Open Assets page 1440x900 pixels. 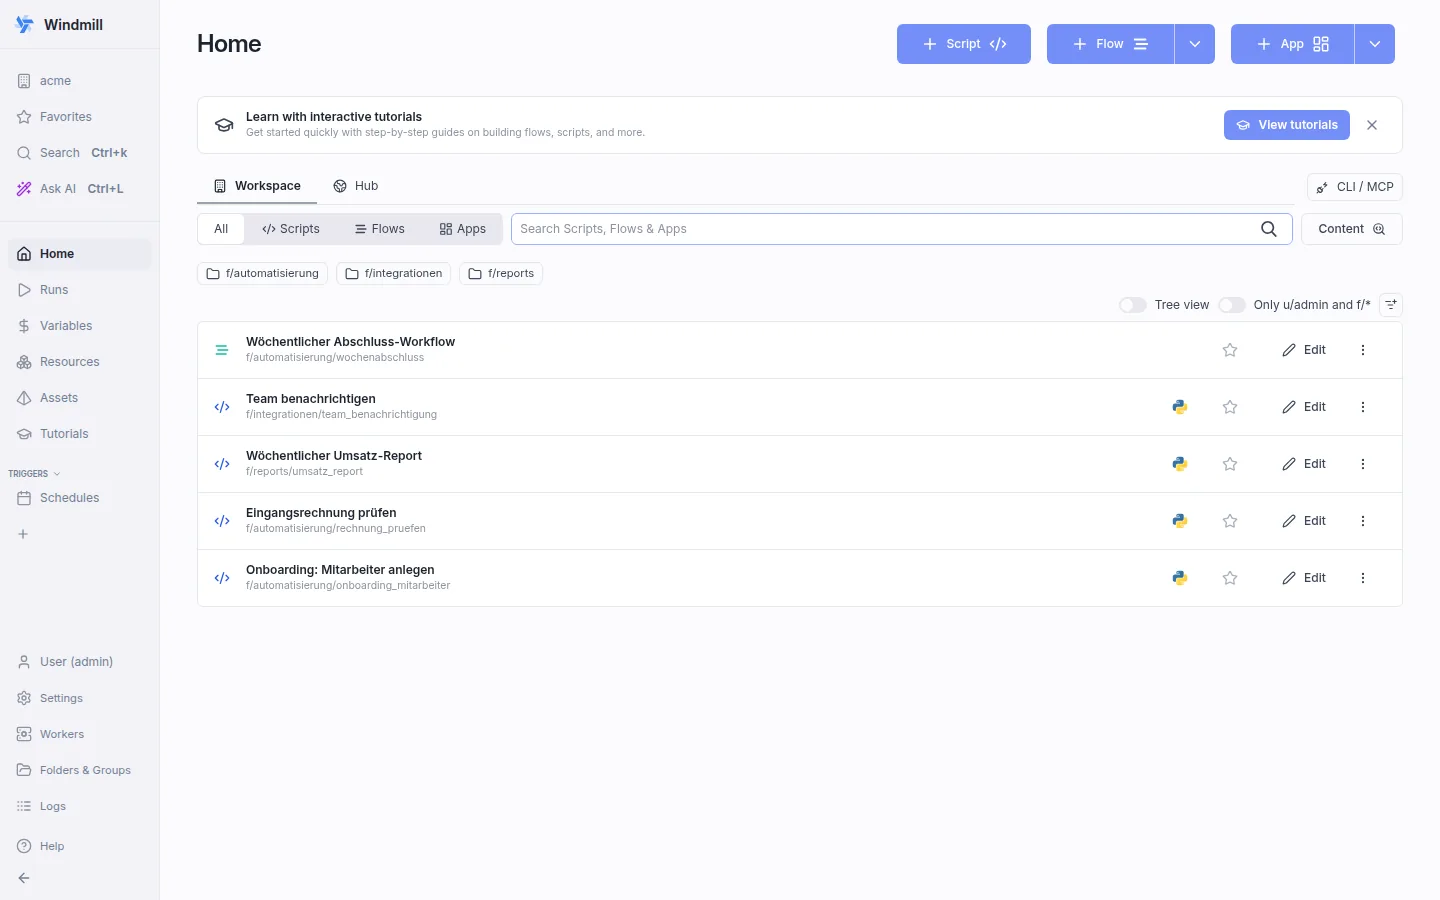(80, 398)
